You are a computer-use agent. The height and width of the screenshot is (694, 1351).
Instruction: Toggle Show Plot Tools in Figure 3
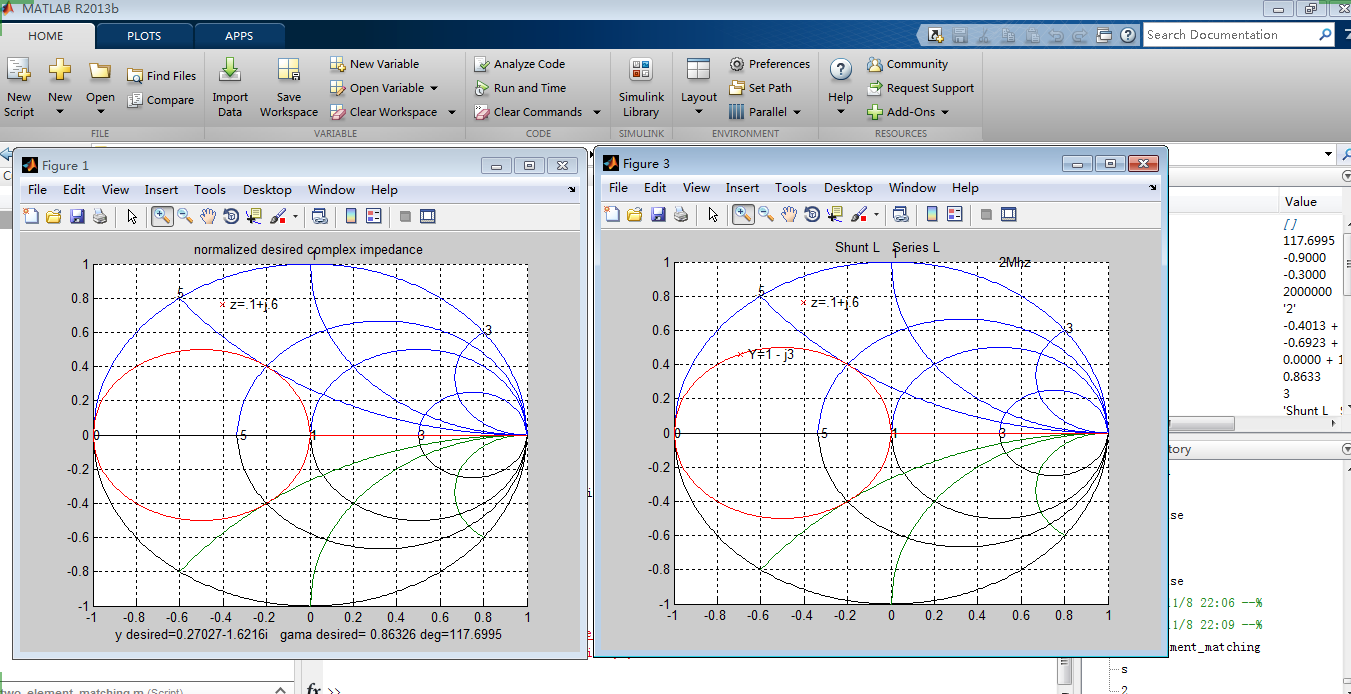[1009, 214]
